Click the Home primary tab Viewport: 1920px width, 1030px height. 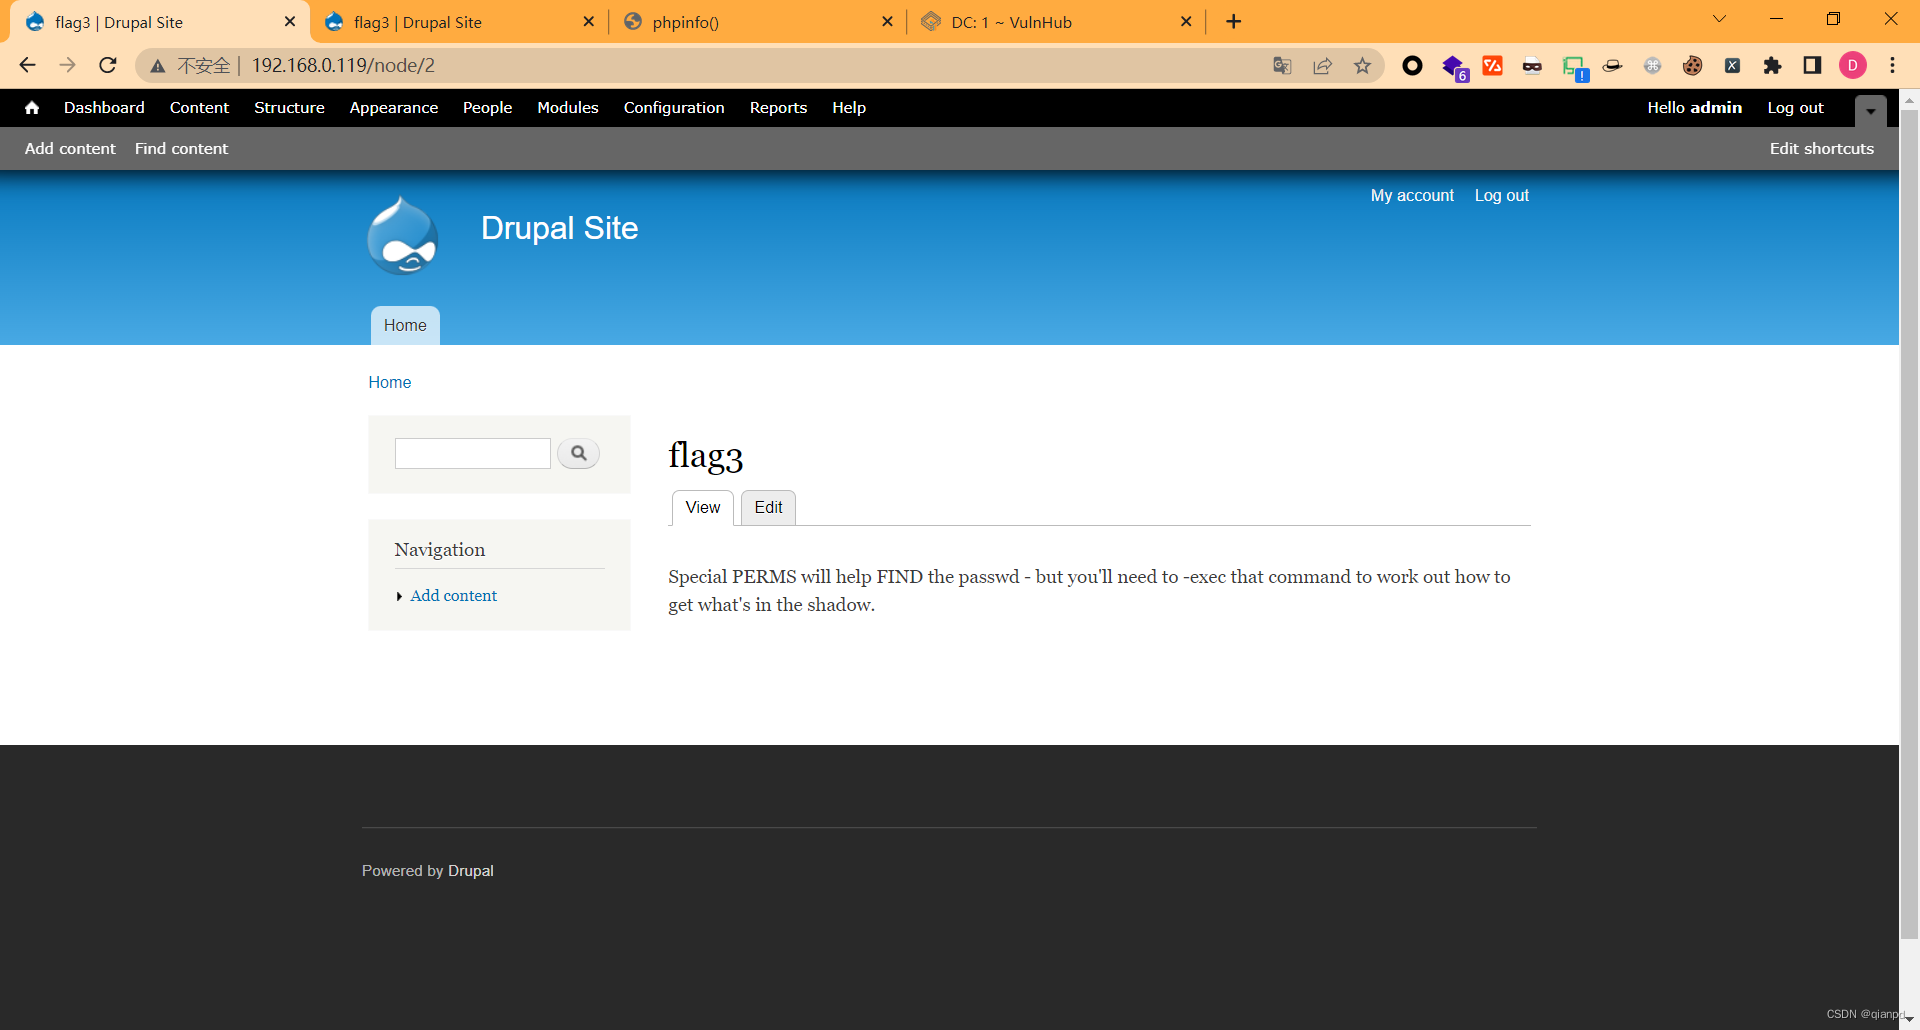click(x=405, y=326)
